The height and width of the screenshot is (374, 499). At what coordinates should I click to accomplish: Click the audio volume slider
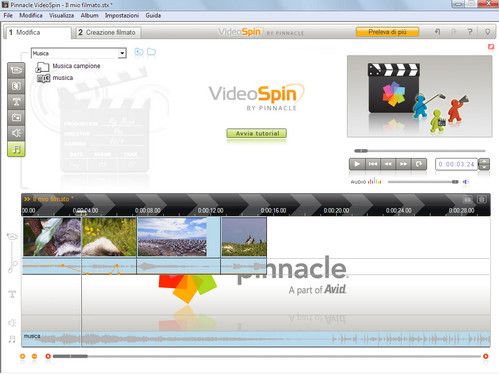pyautogui.click(x=423, y=182)
